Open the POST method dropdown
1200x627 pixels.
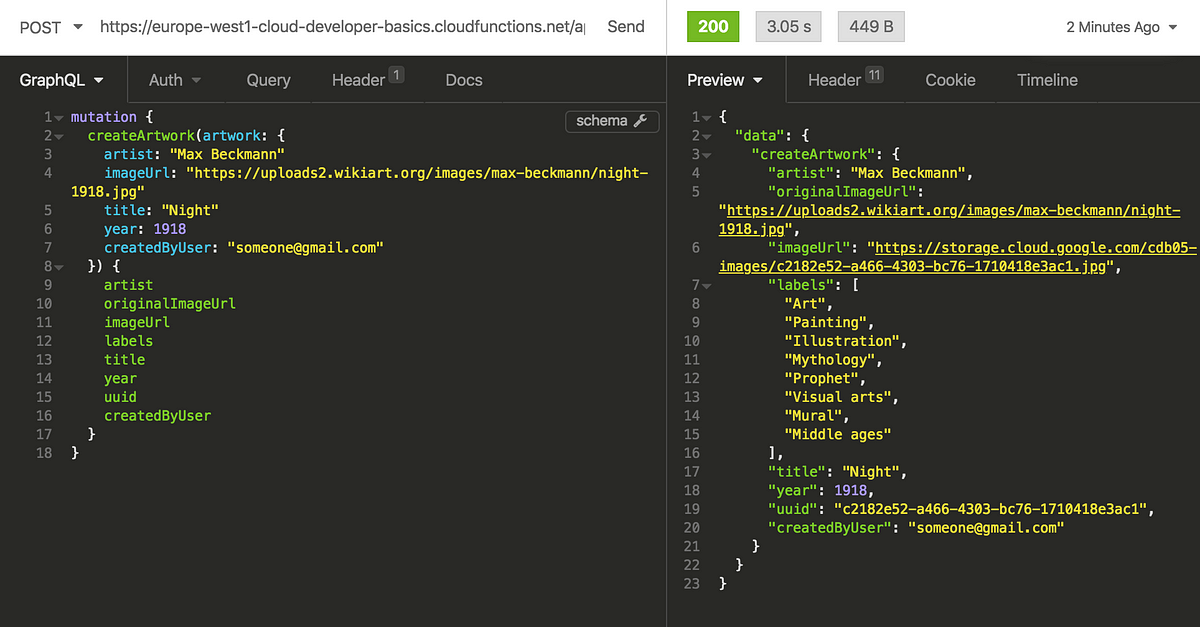(x=52, y=27)
